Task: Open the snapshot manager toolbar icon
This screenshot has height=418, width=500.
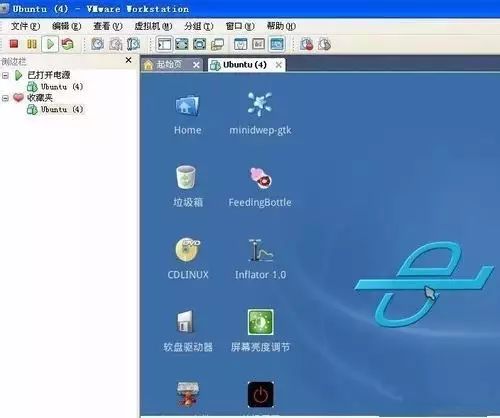Action: point(133,44)
